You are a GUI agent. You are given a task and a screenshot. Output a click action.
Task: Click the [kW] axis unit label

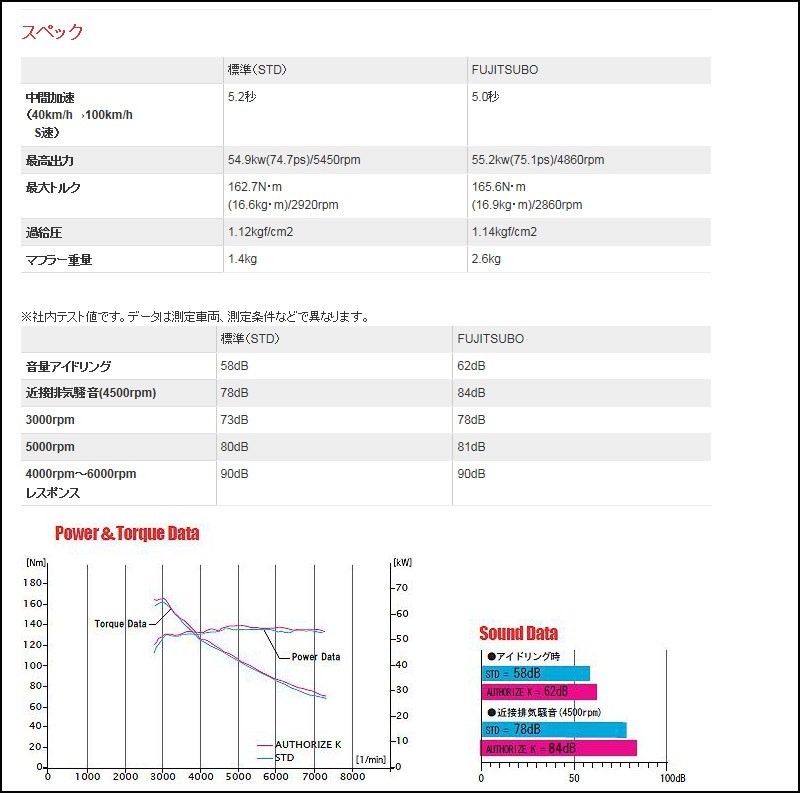tap(403, 562)
